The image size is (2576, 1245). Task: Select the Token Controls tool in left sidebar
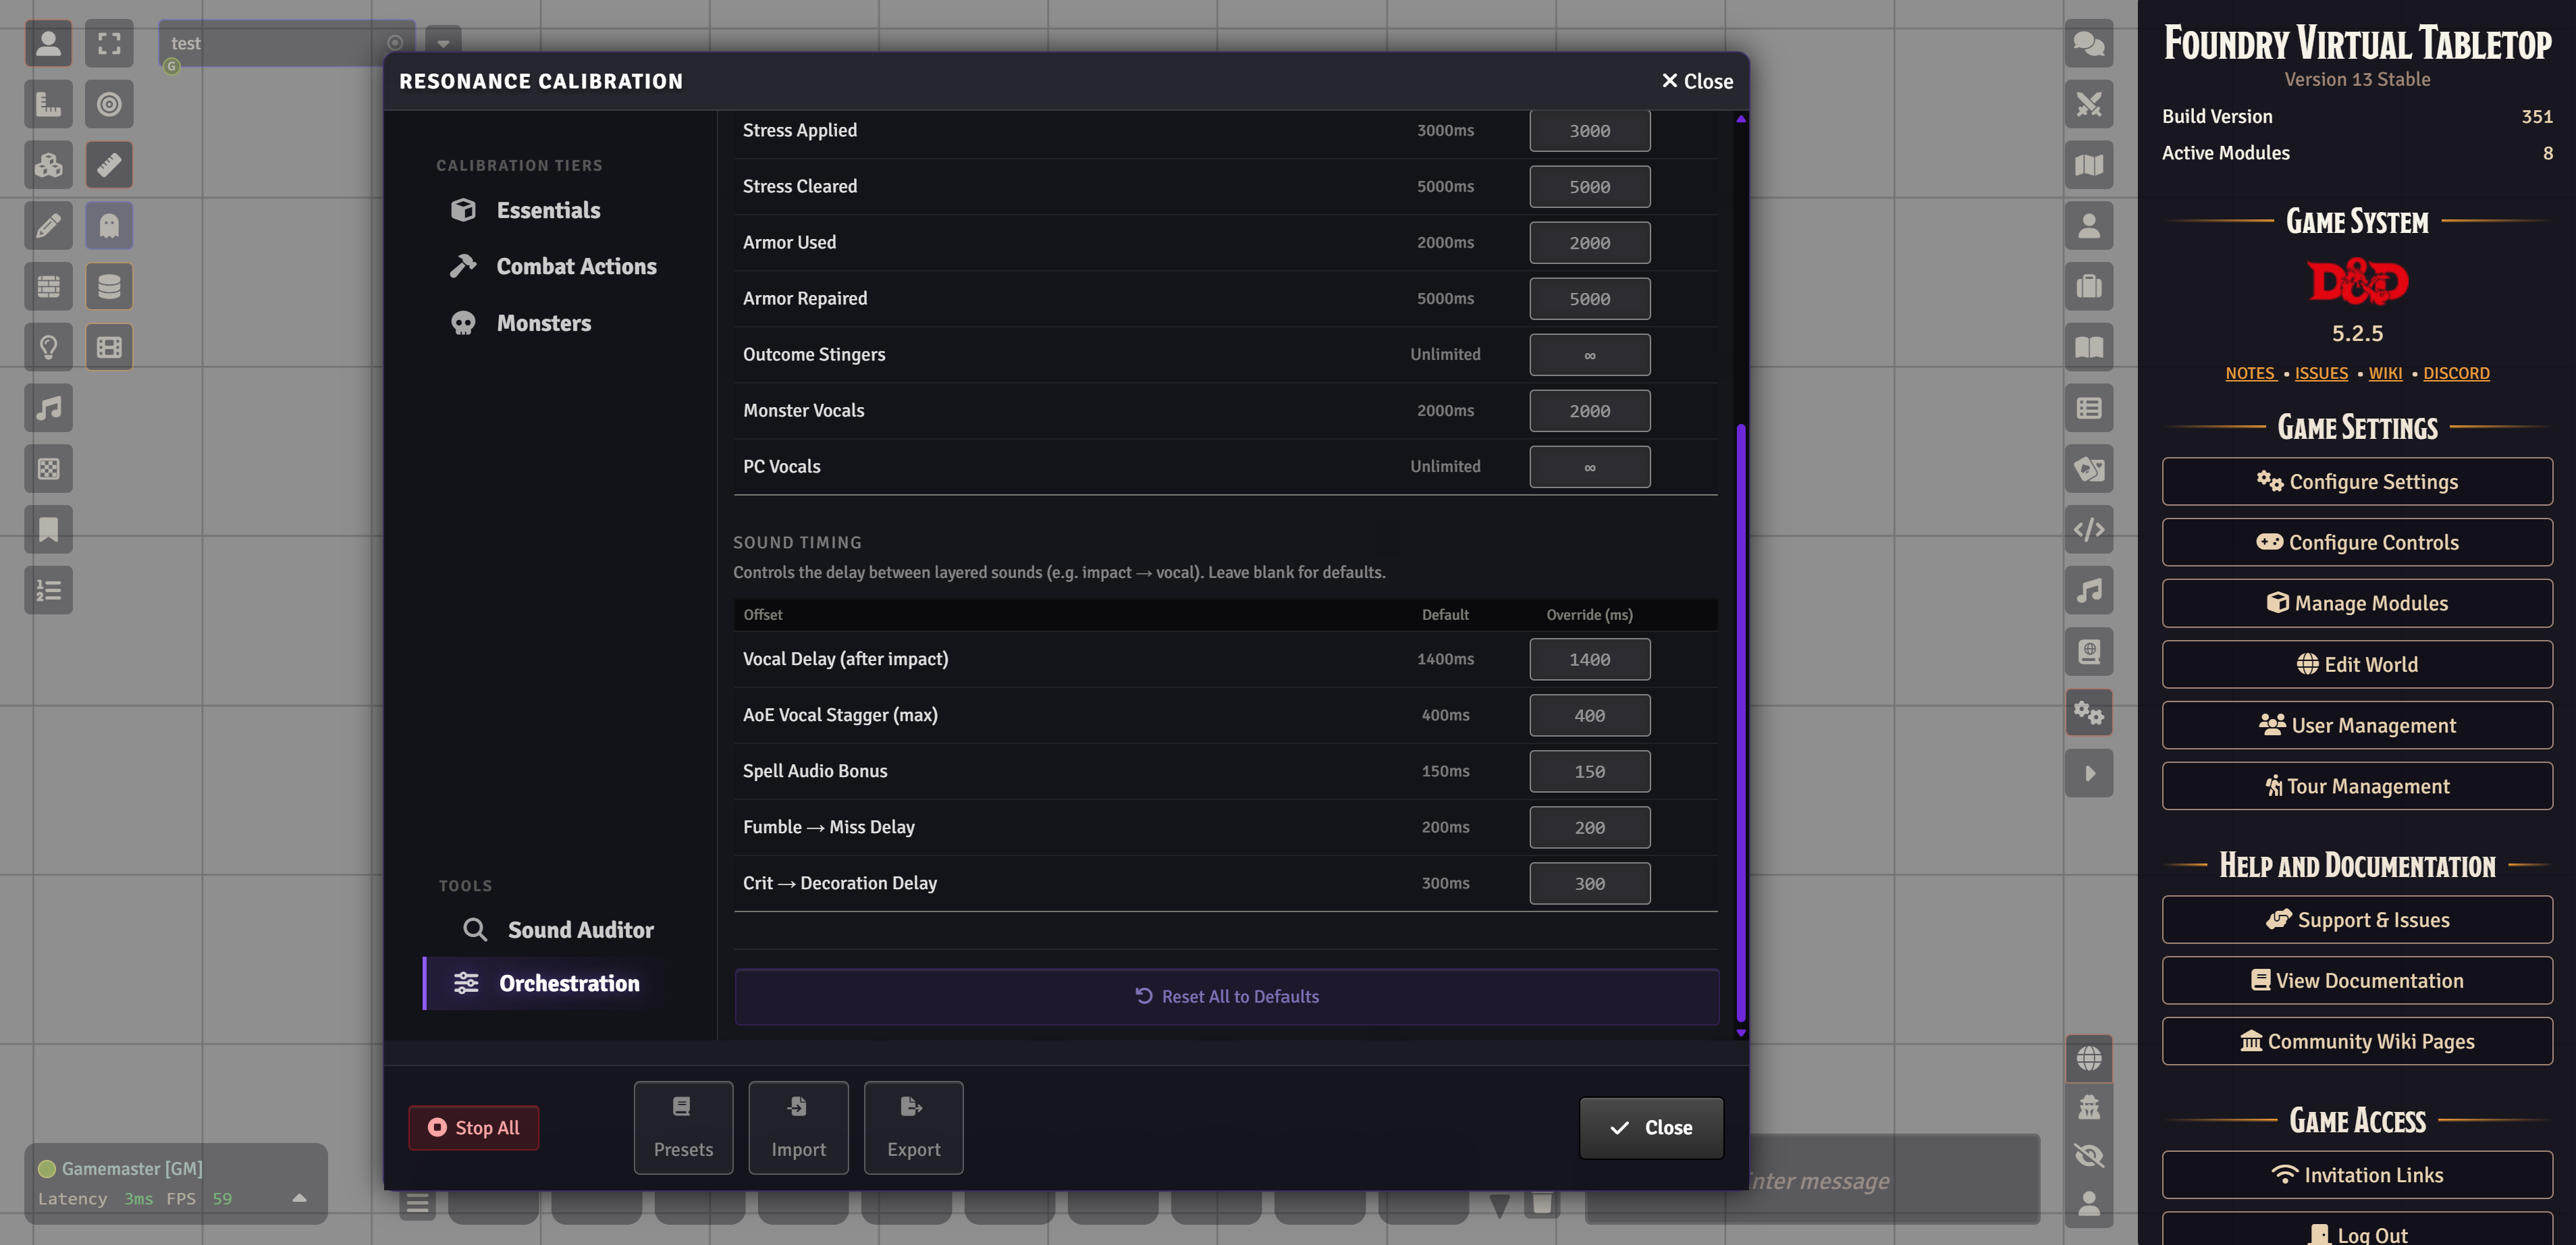[x=48, y=43]
